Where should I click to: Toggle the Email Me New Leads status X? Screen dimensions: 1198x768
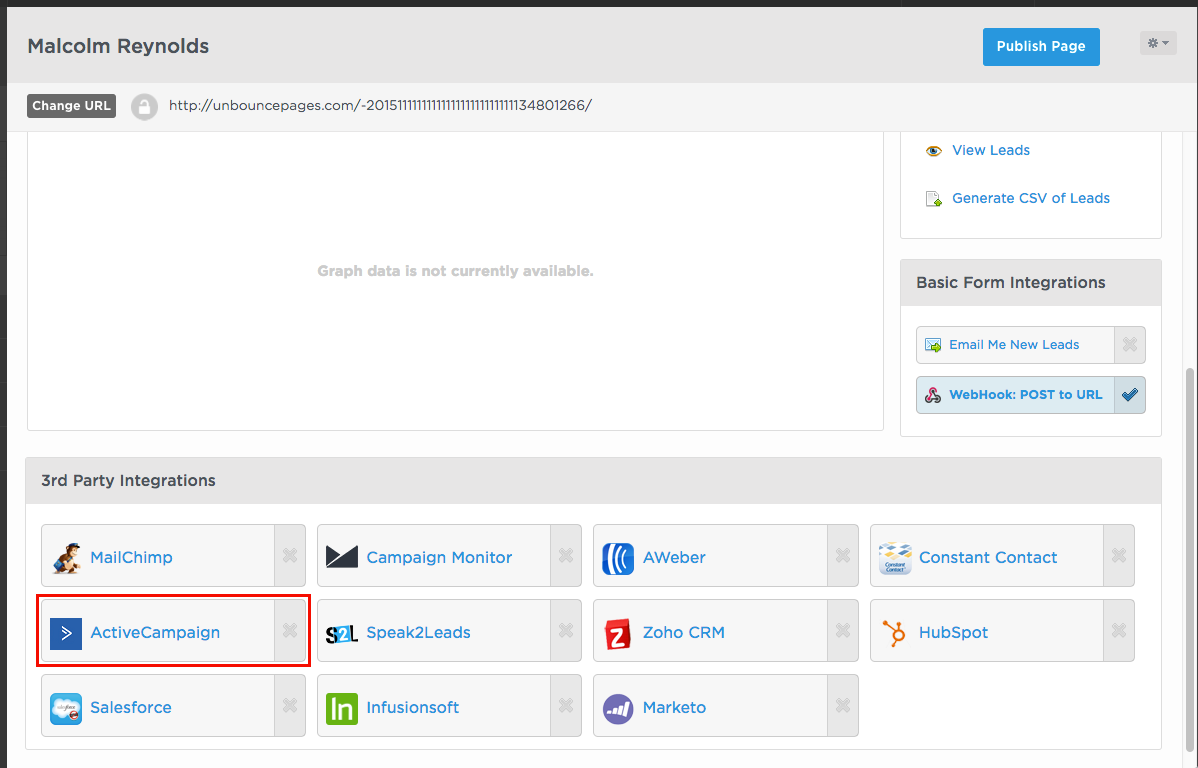1130,345
